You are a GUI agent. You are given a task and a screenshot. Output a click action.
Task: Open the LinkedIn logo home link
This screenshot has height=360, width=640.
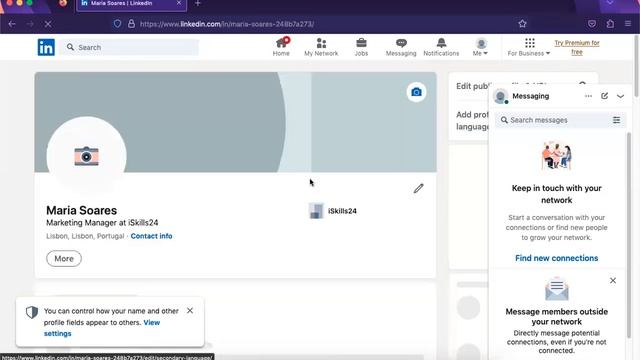(x=46, y=47)
